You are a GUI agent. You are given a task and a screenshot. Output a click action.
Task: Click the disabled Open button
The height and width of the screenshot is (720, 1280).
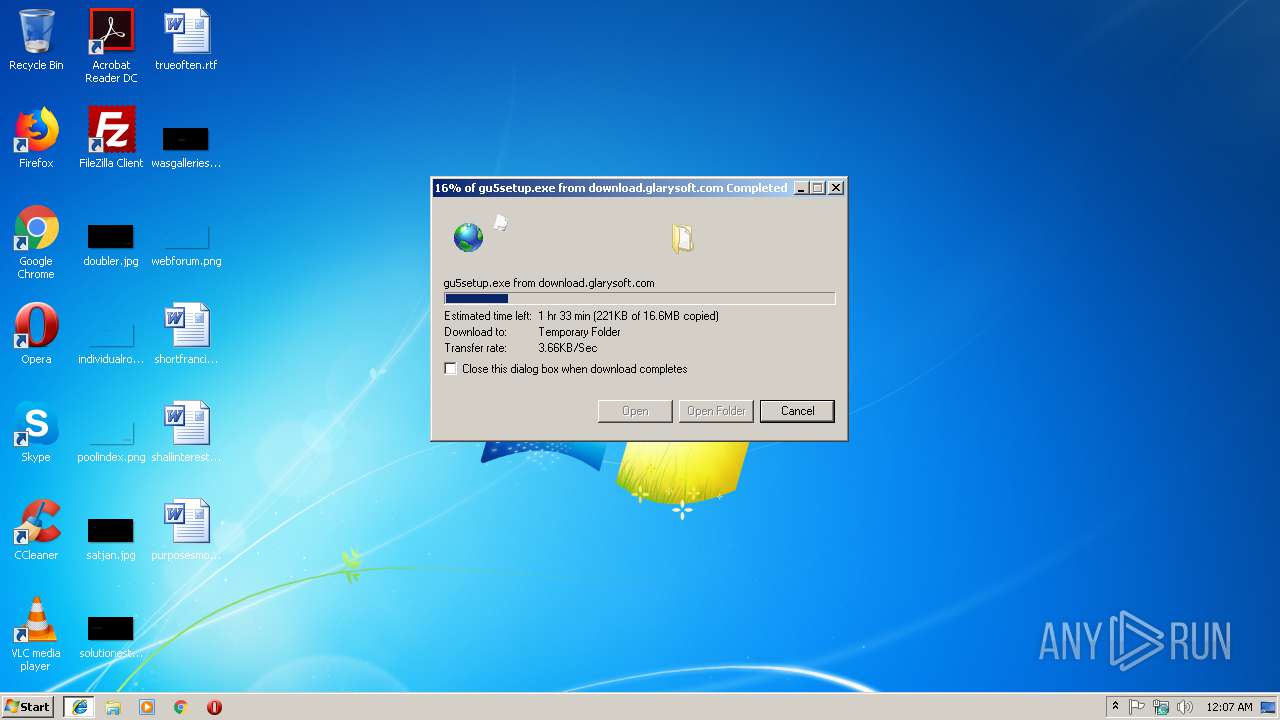[x=635, y=411]
